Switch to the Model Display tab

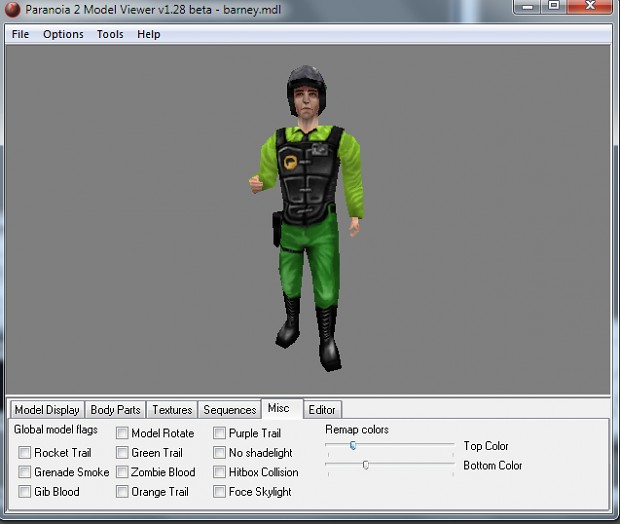click(47, 410)
